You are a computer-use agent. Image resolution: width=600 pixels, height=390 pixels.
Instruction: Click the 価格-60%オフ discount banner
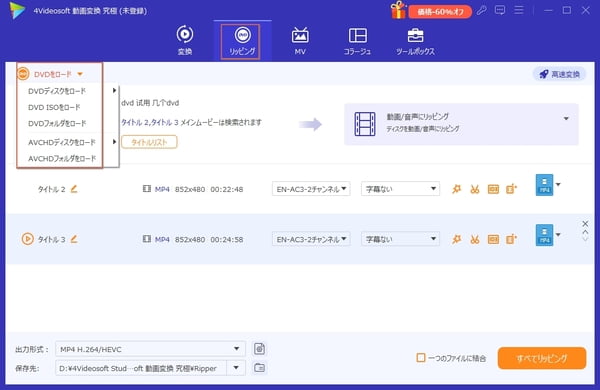[x=440, y=12]
